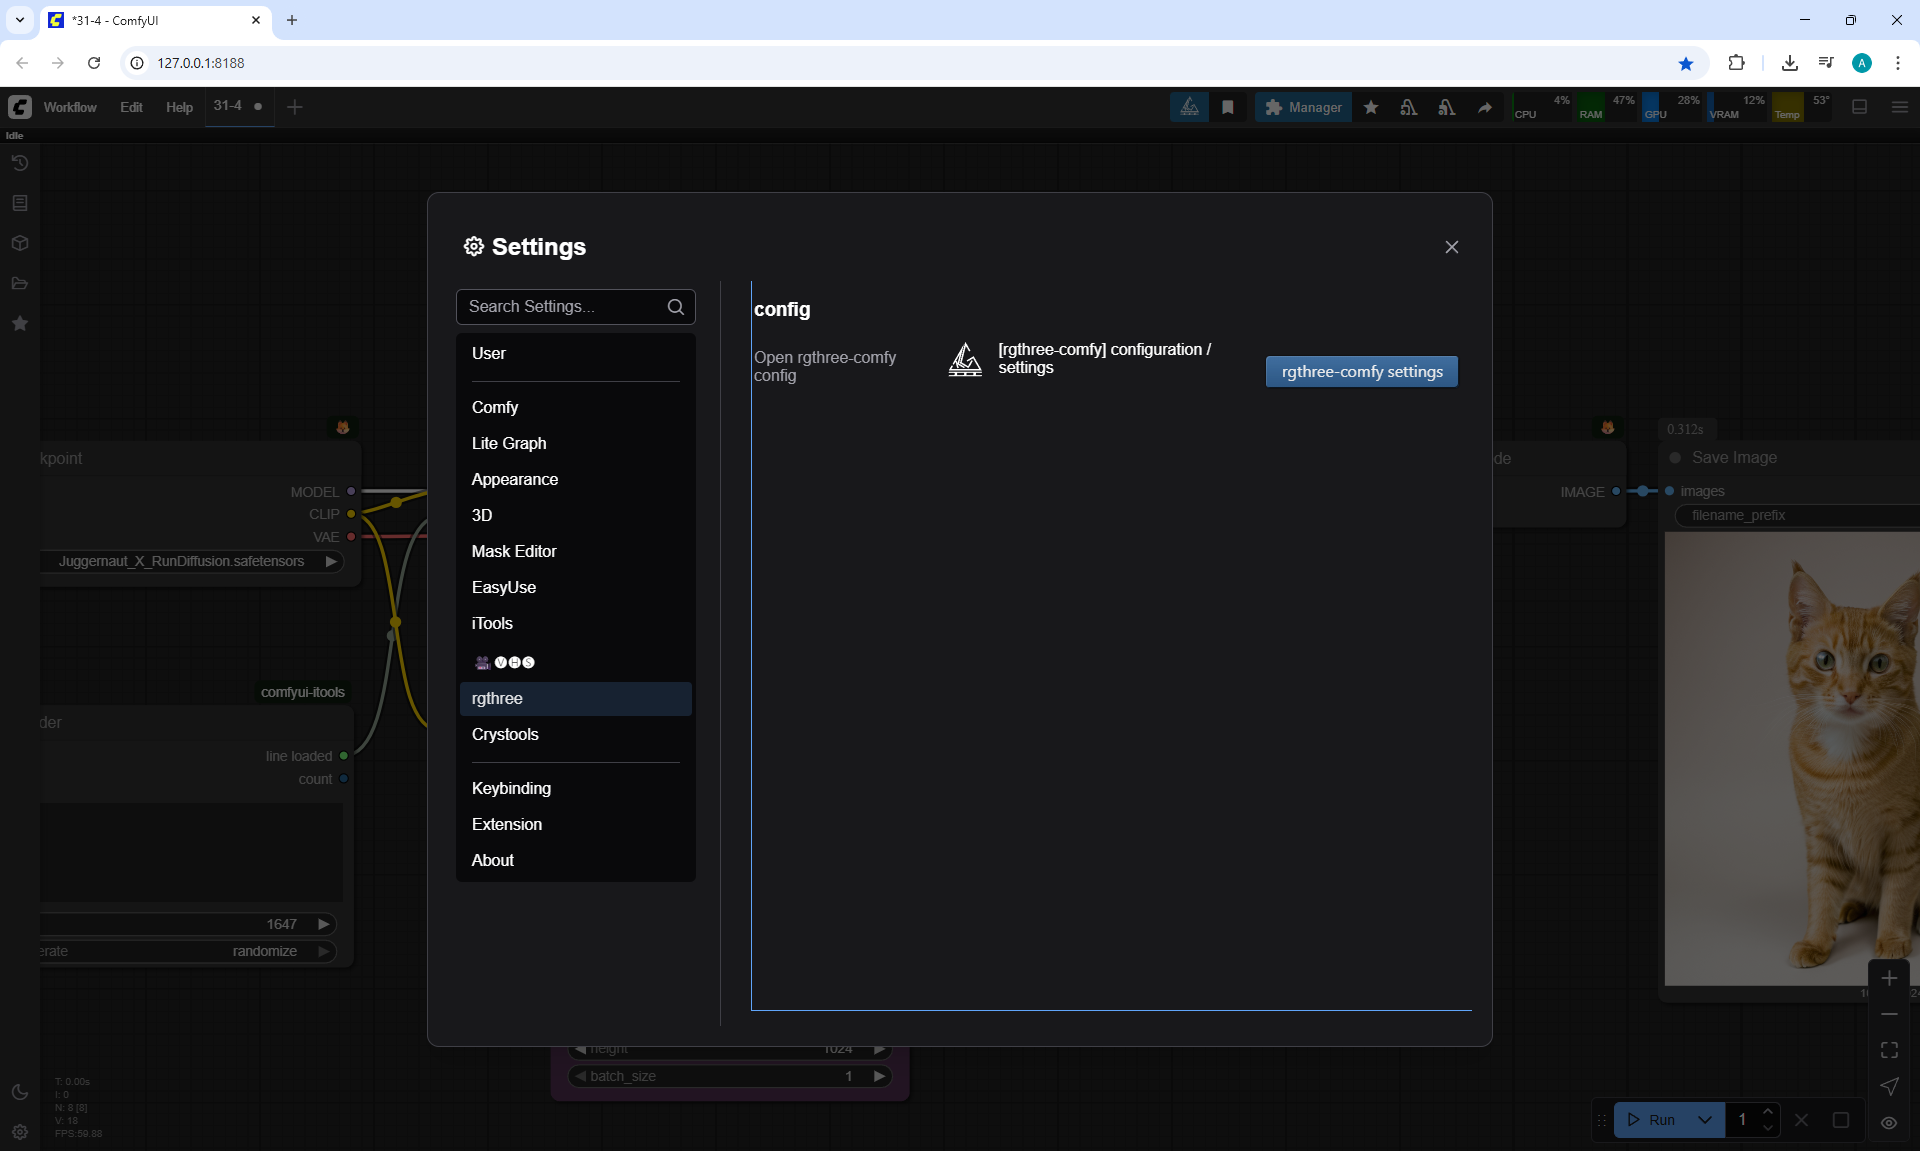The width and height of the screenshot is (1920, 1151).
Task: Toggle the bottom panel icon
Action: [1859, 107]
